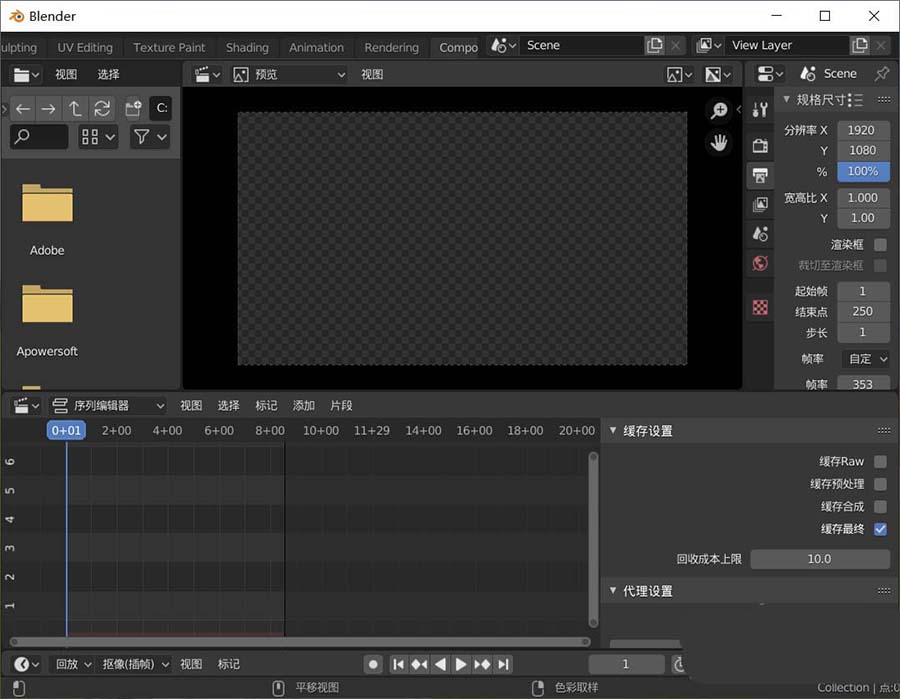Image resolution: width=900 pixels, height=699 pixels.
Task: Adjust the 回收成本上限 value slider
Action: (819, 558)
